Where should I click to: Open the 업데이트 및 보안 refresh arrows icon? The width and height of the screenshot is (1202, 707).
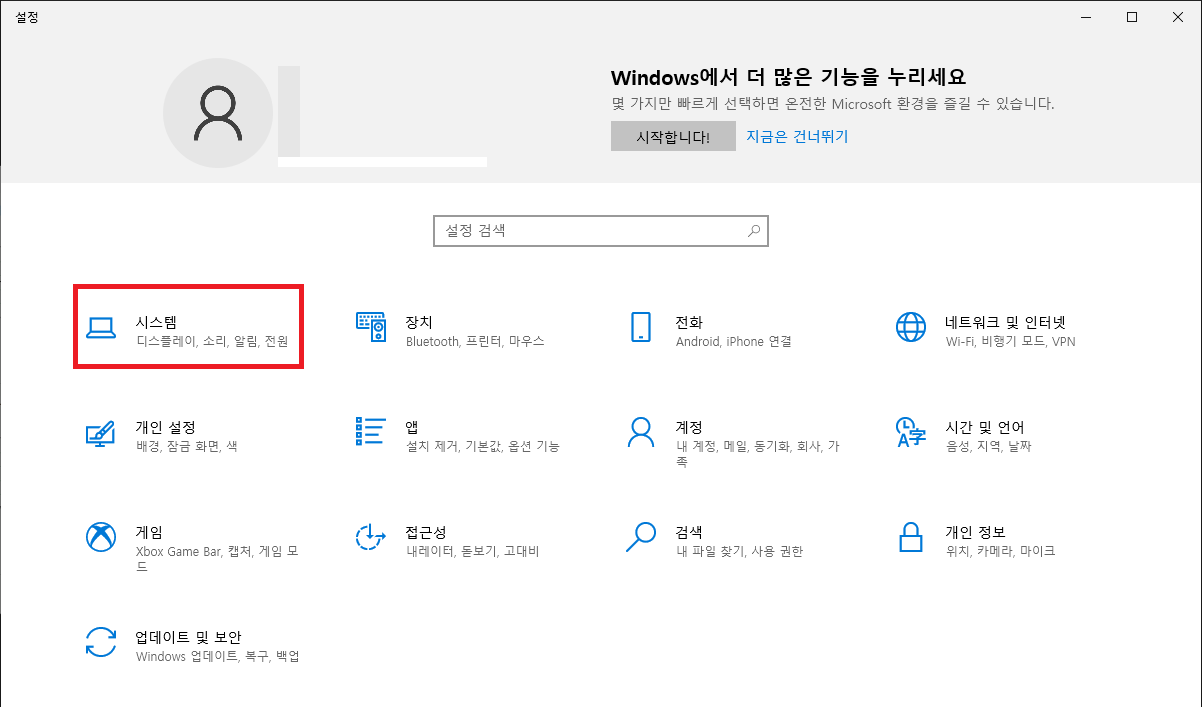coord(101,641)
